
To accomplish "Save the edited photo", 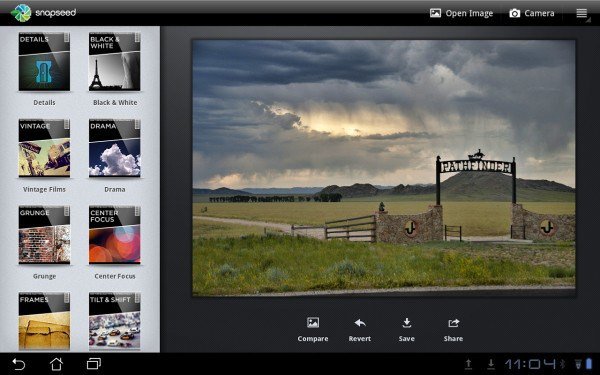I will [406, 329].
